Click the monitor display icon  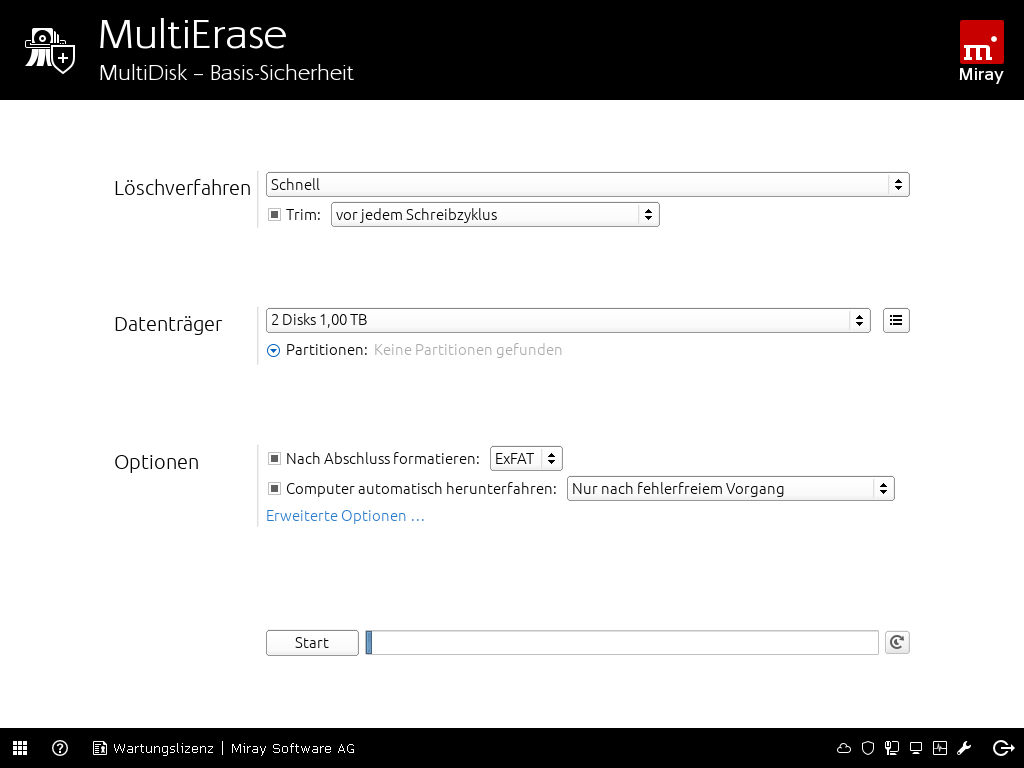916,748
